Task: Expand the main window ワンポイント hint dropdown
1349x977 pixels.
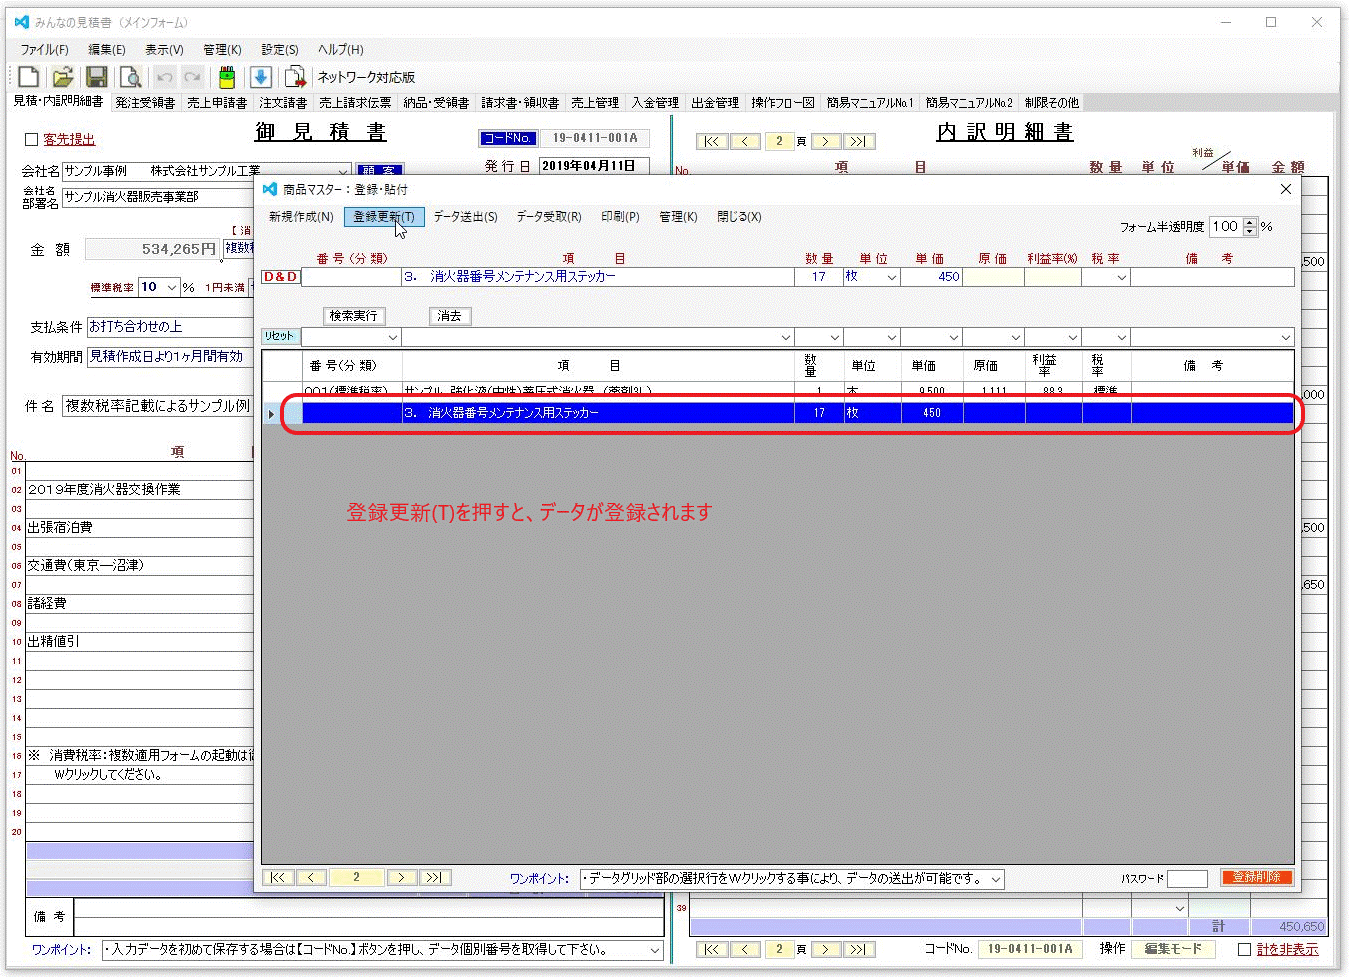Action: [x=655, y=950]
